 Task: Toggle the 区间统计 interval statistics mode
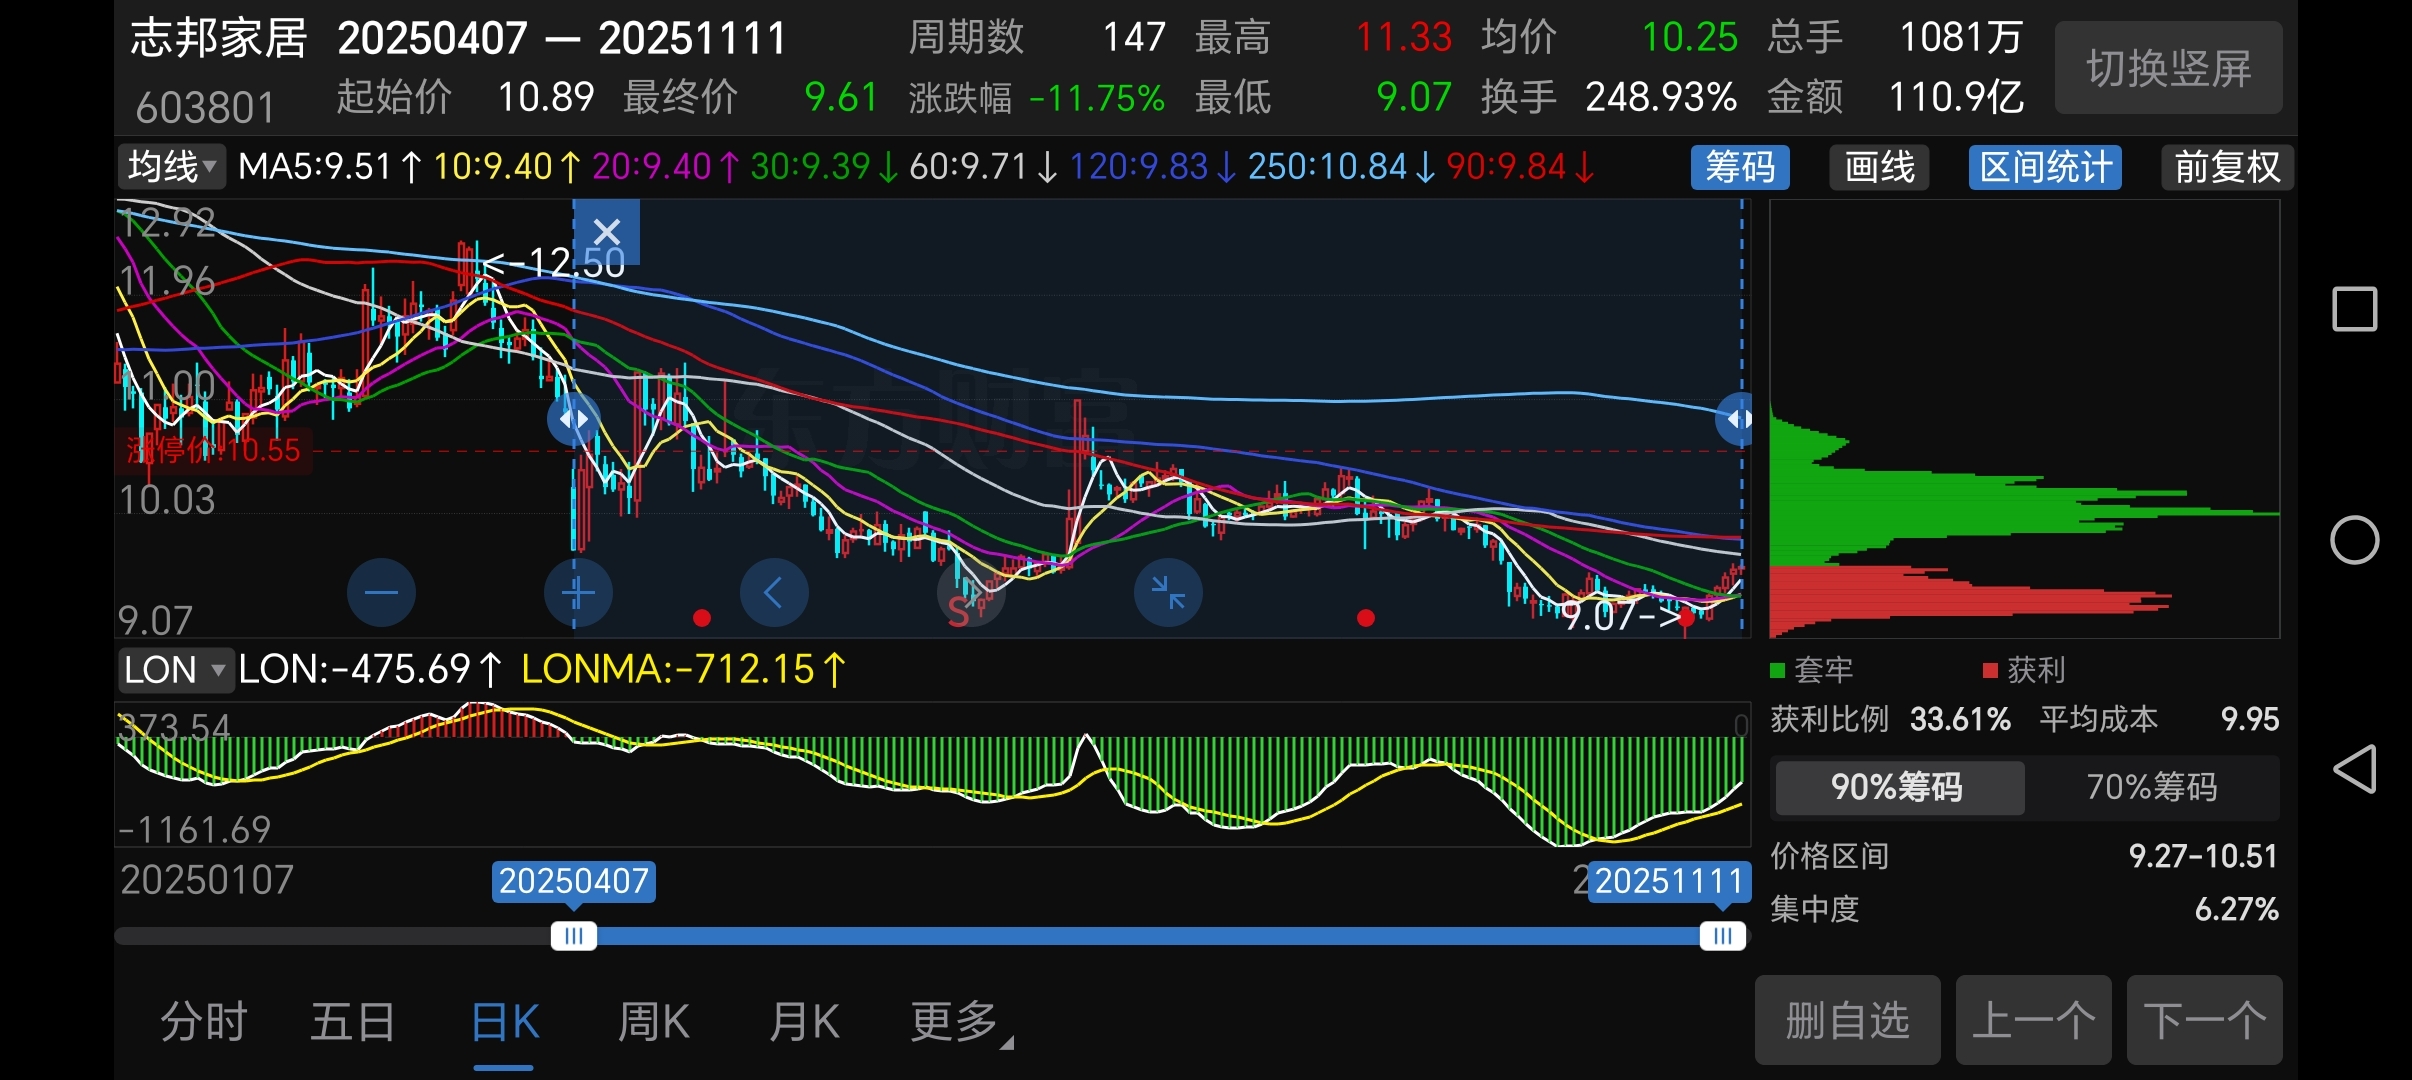point(2045,167)
